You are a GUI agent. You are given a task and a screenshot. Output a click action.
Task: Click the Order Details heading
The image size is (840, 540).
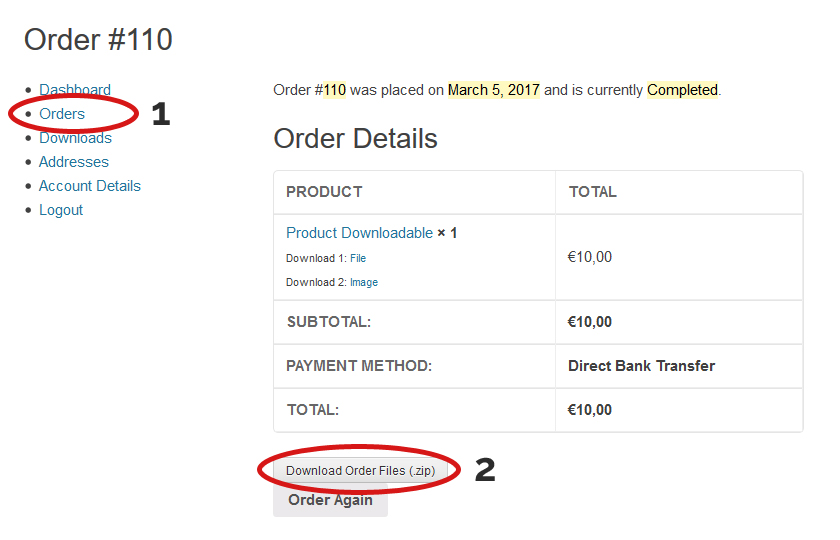[355, 138]
